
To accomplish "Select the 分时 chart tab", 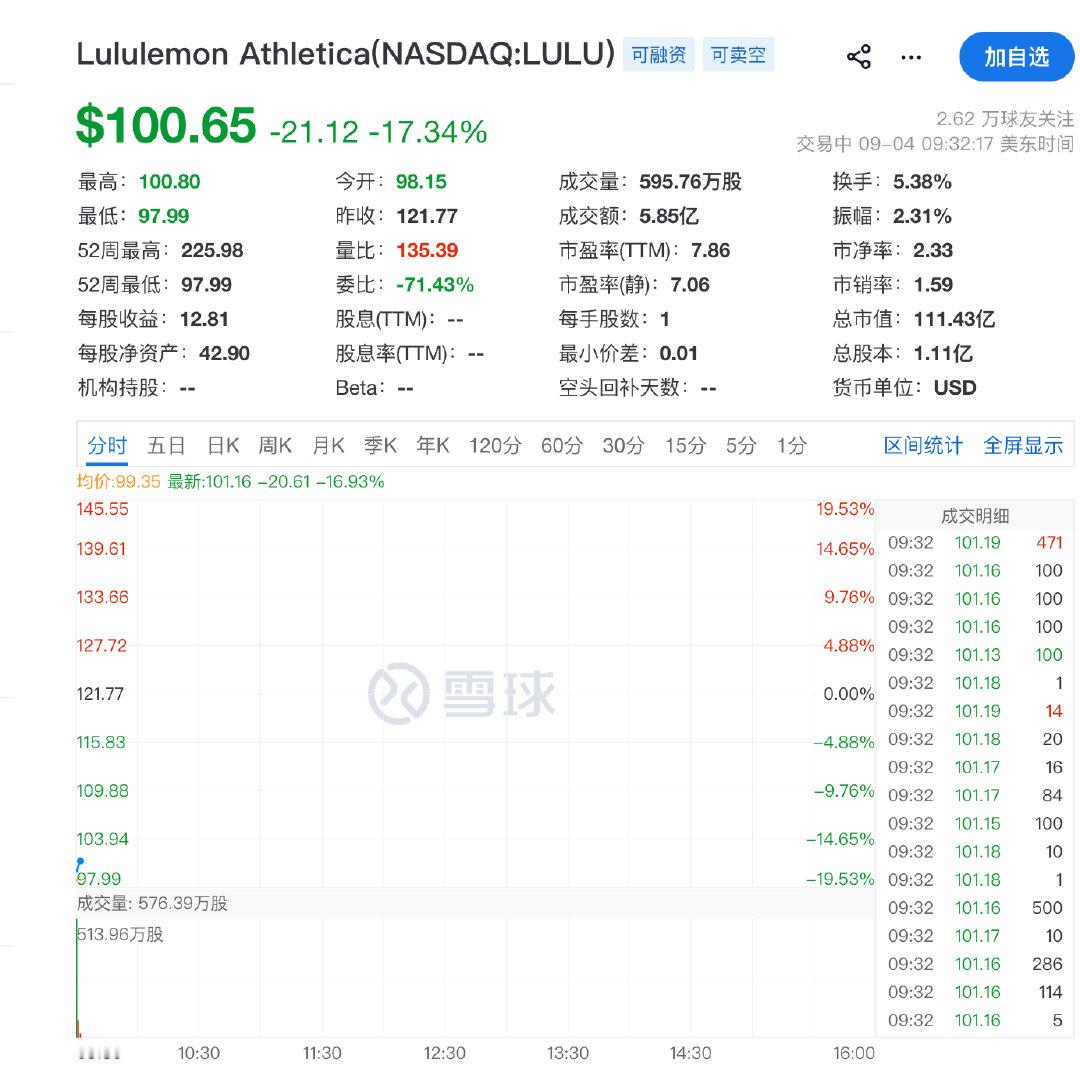I will [x=107, y=445].
